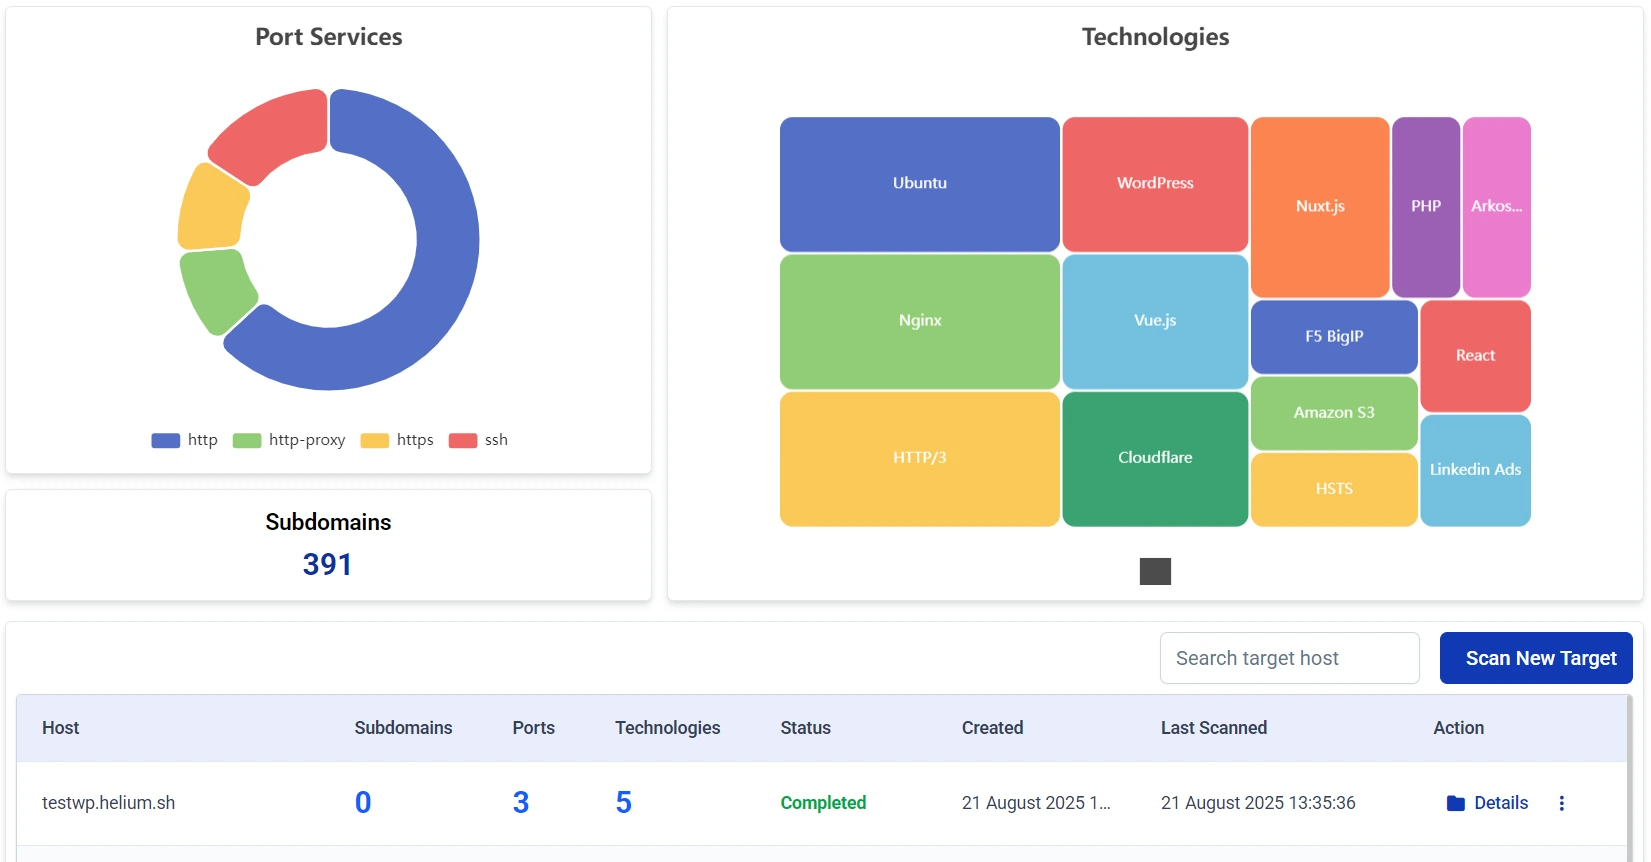Click the Subdomains card heading

pos(328,522)
